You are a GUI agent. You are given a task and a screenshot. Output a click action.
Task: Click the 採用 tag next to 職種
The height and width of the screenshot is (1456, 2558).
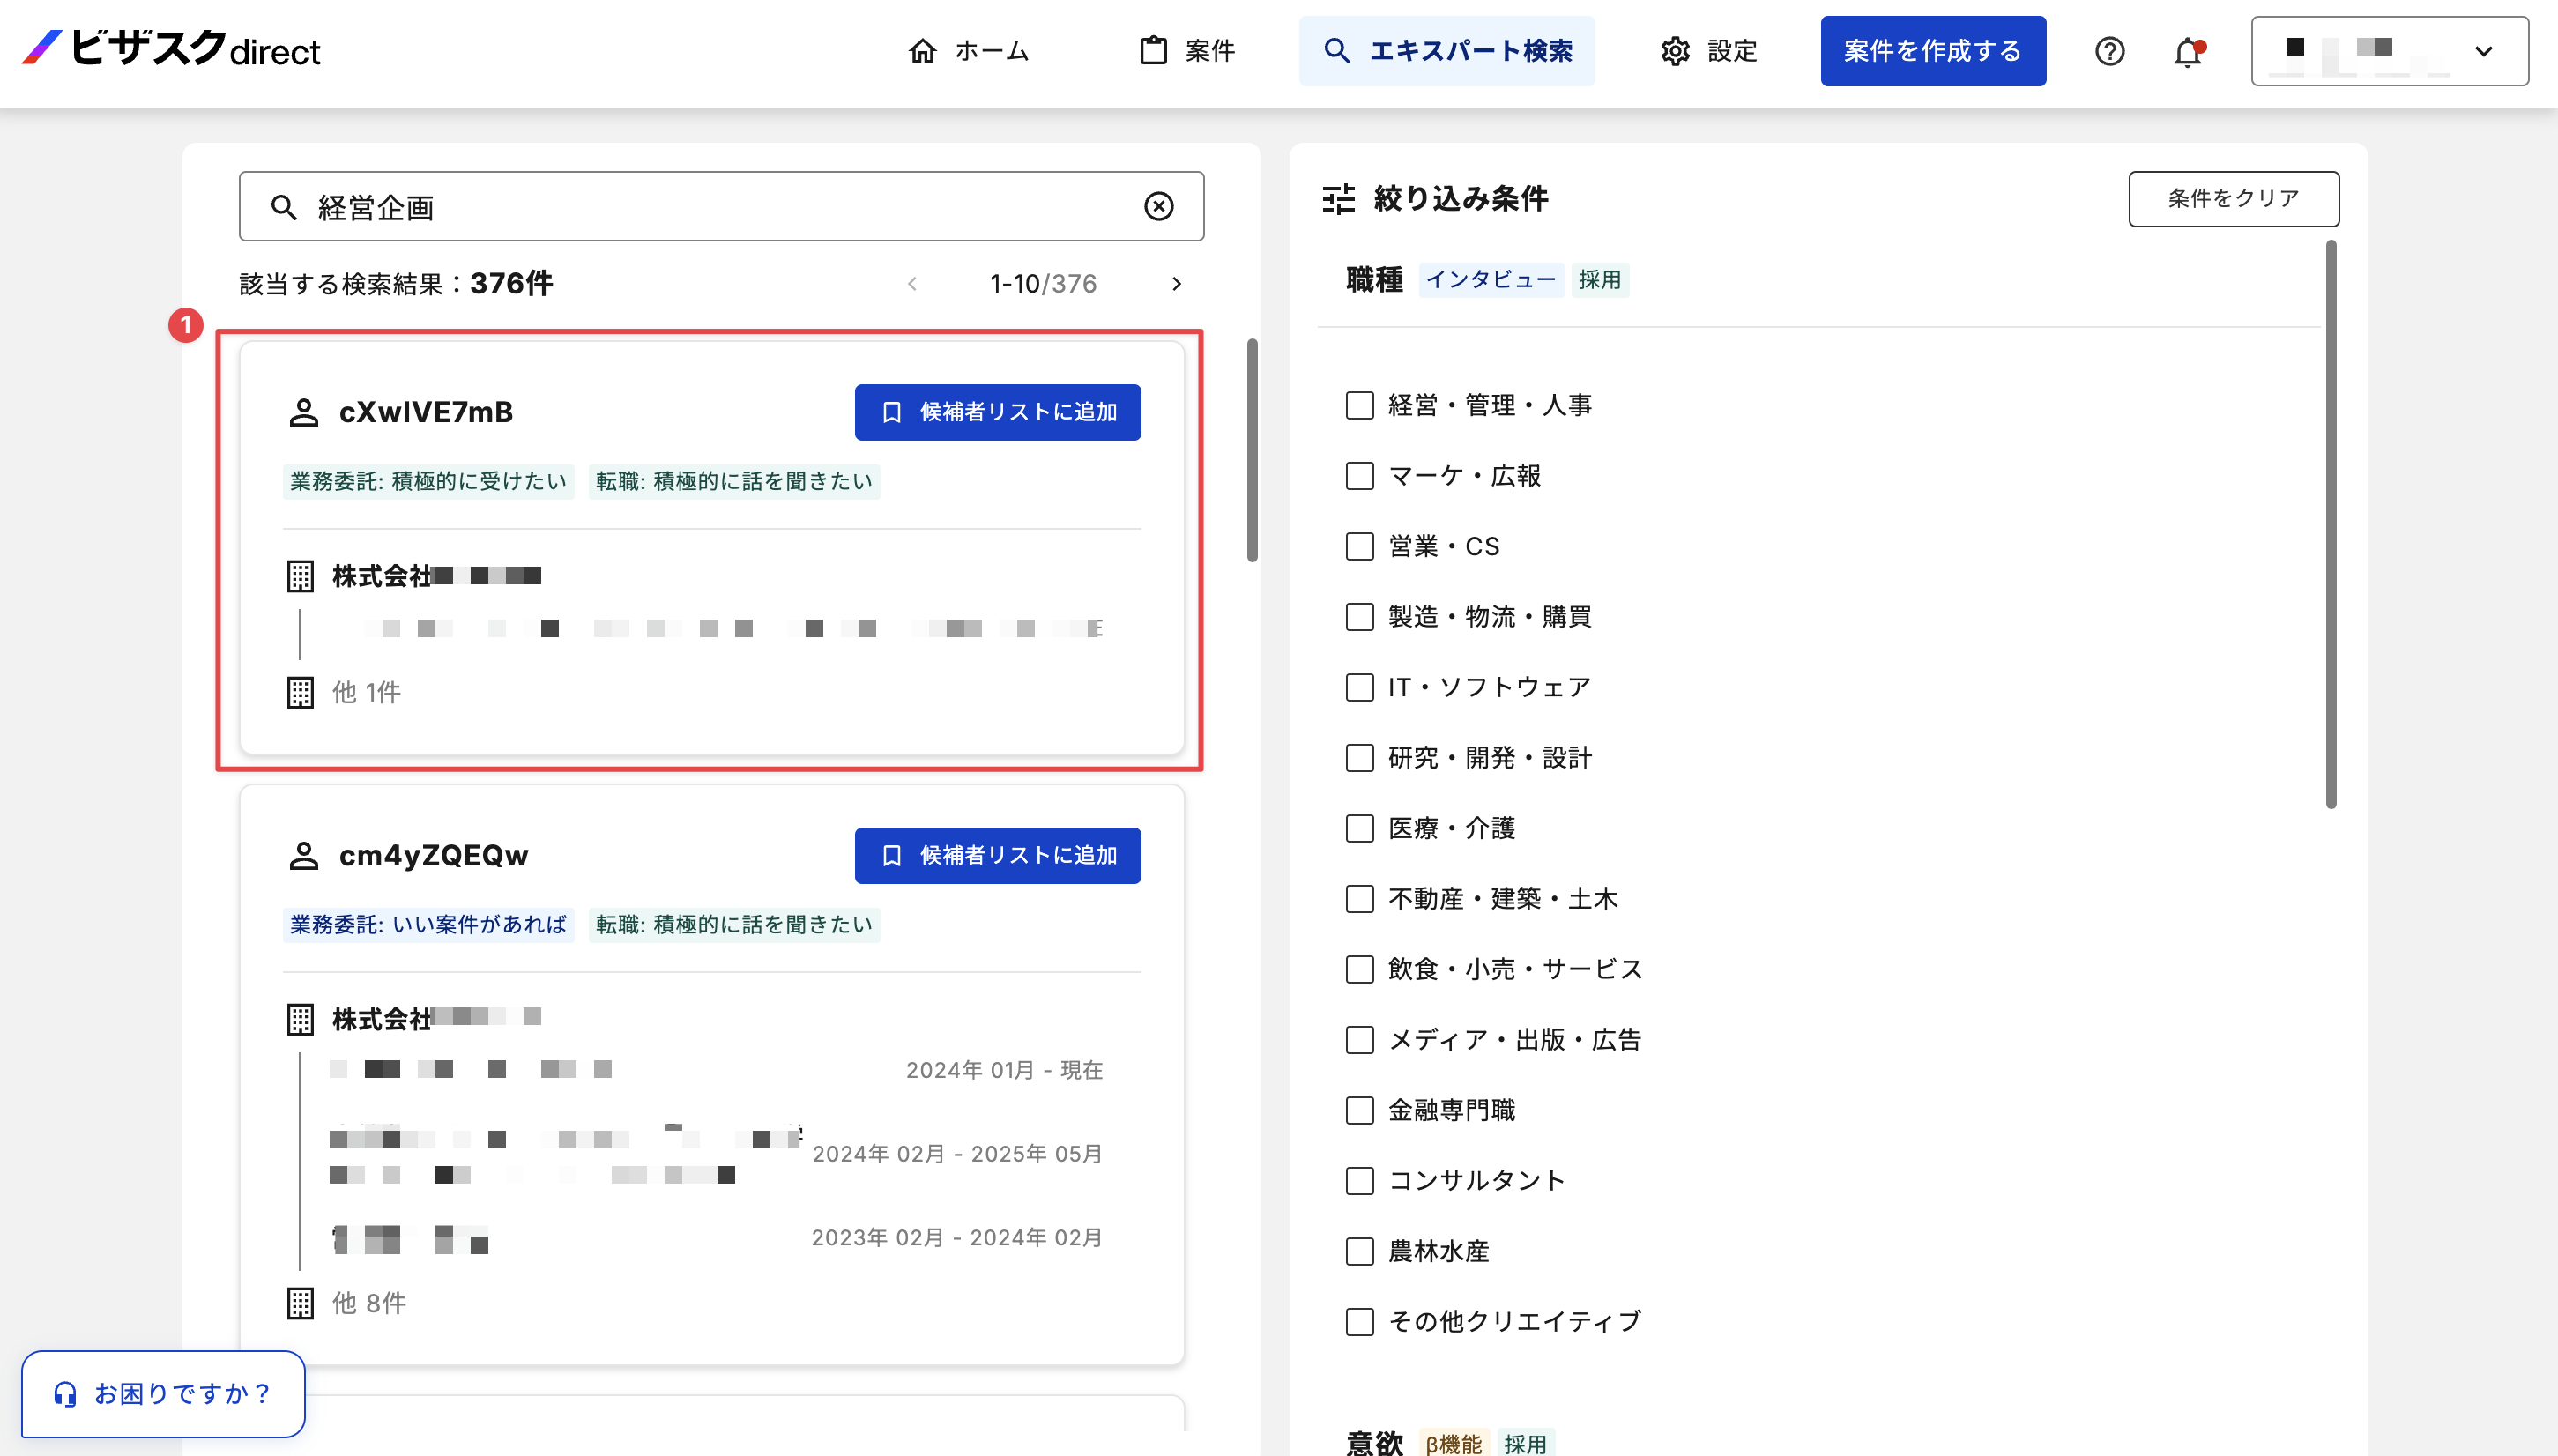pyautogui.click(x=1599, y=280)
